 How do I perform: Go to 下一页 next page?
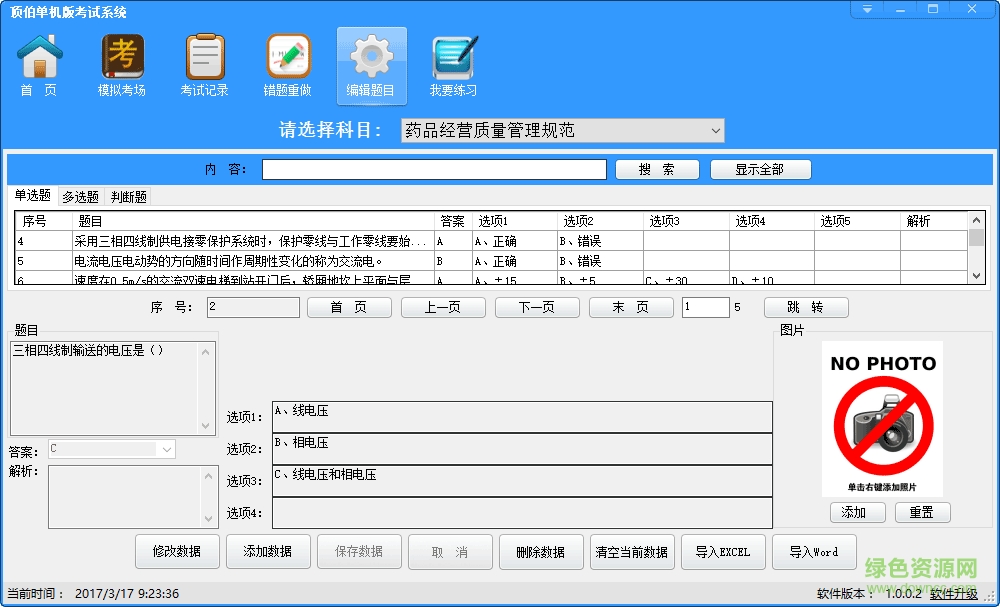[536, 308]
